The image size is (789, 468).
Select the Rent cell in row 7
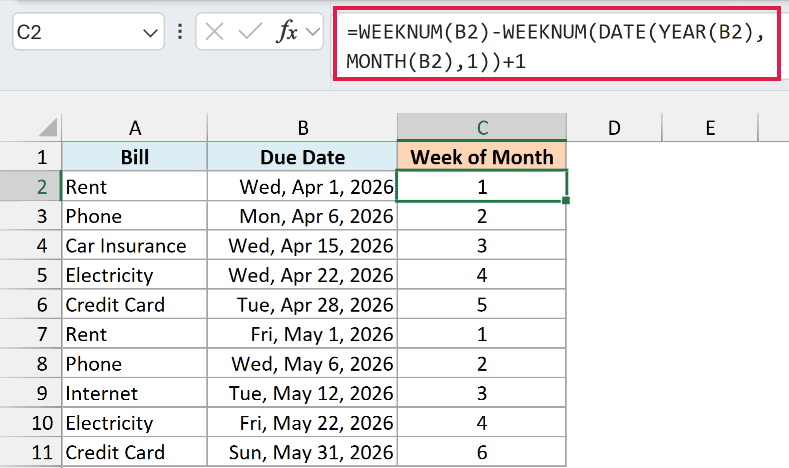pyautogui.click(x=134, y=334)
